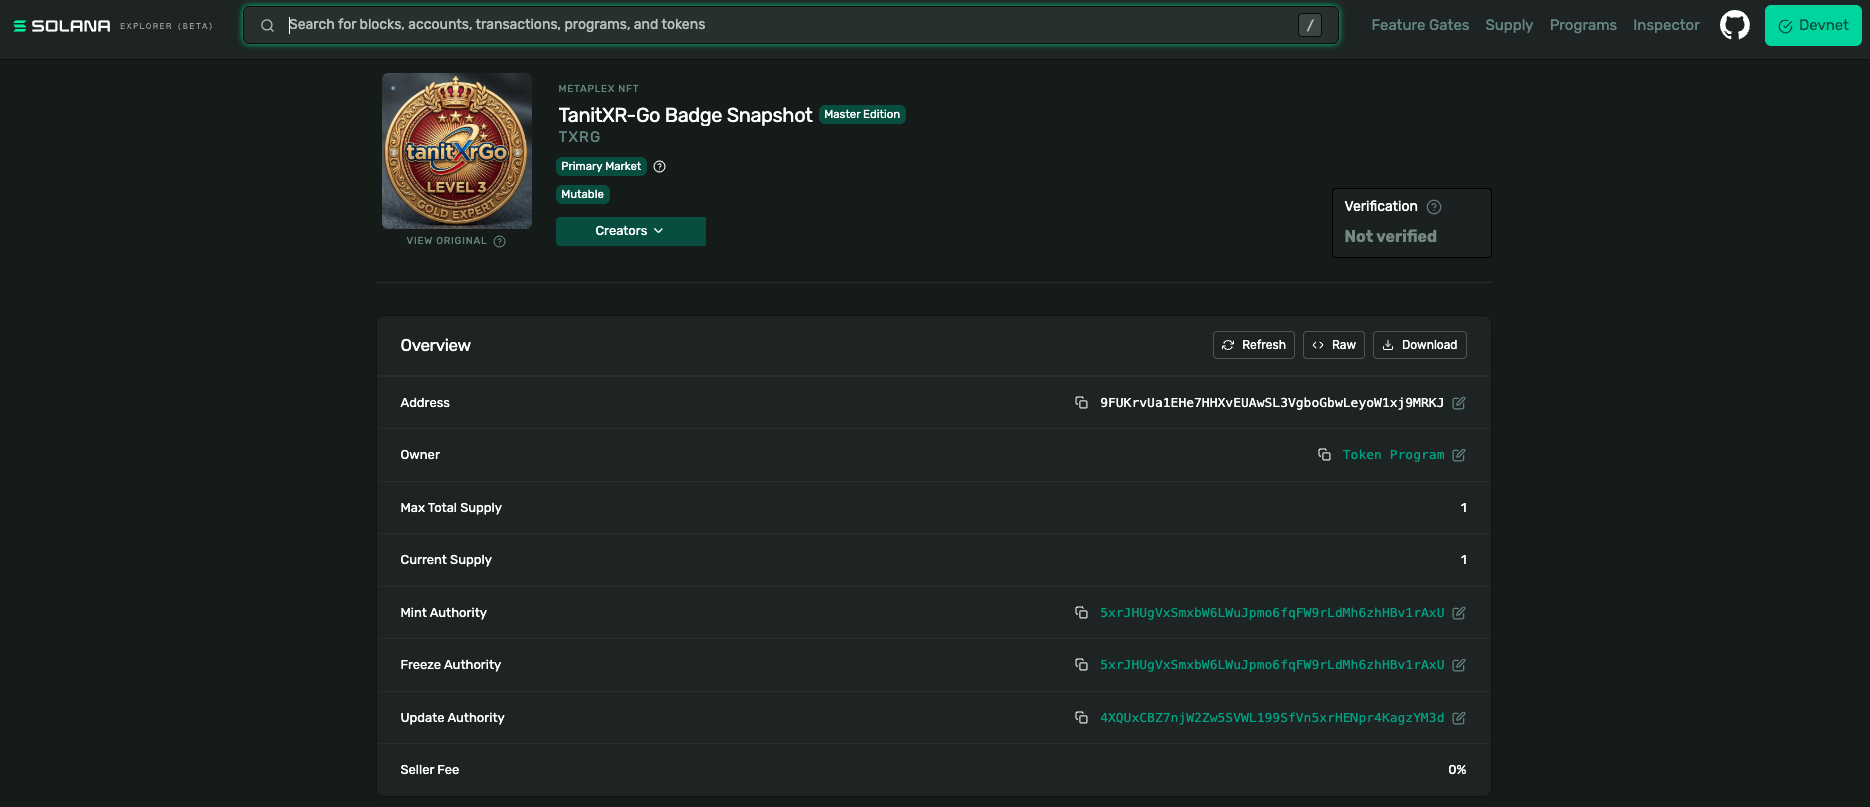The image size is (1870, 807).
Task: Open the Mint Authority address link
Action: click(1272, 613)
